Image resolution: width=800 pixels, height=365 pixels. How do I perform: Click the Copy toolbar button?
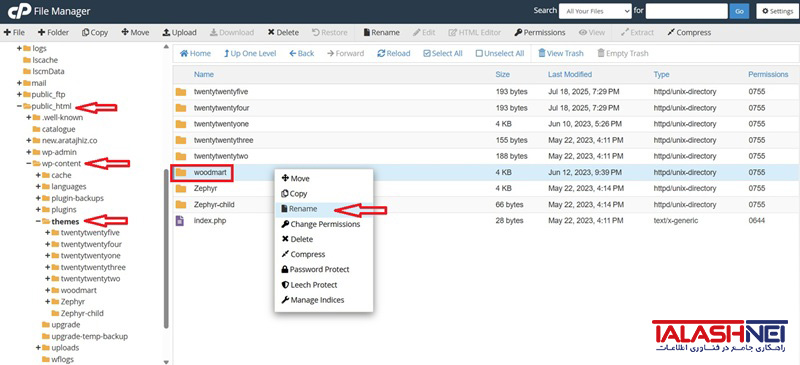[x=95, y=33]
